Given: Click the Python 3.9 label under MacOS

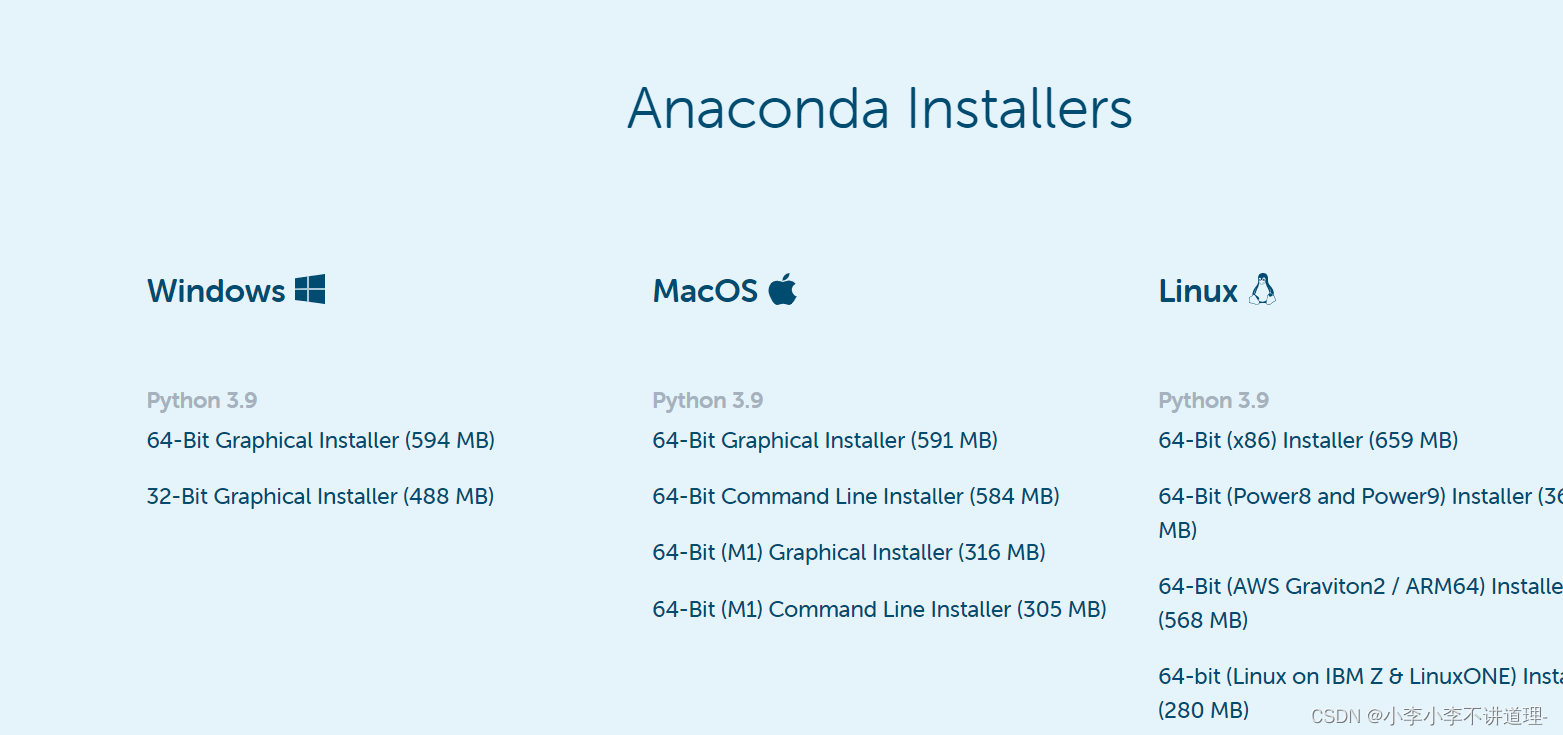Looking at the screenshot, I should [x=708, y=400].
